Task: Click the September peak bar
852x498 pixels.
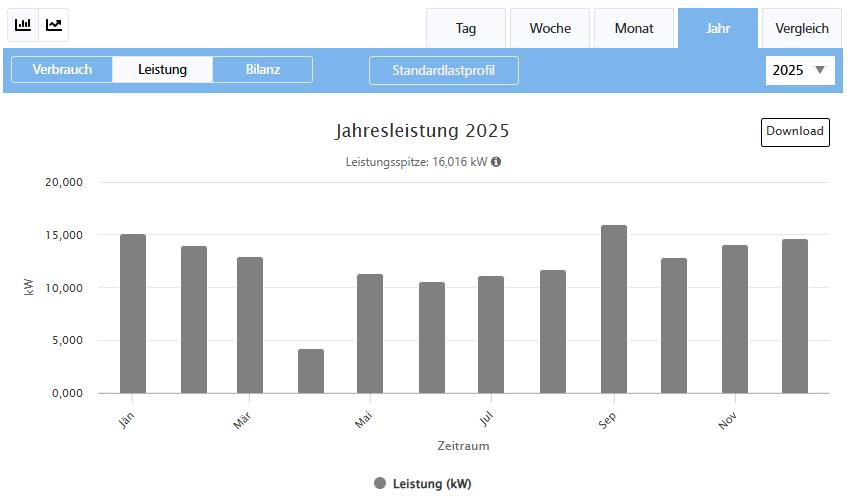Action: point(614,309)
